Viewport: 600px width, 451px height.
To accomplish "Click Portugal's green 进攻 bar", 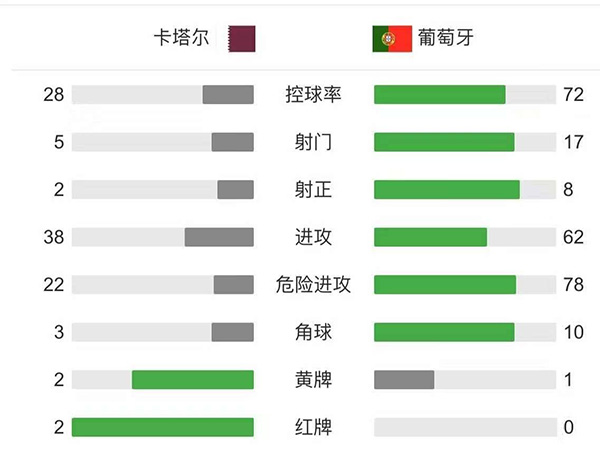I will [430, 237].
